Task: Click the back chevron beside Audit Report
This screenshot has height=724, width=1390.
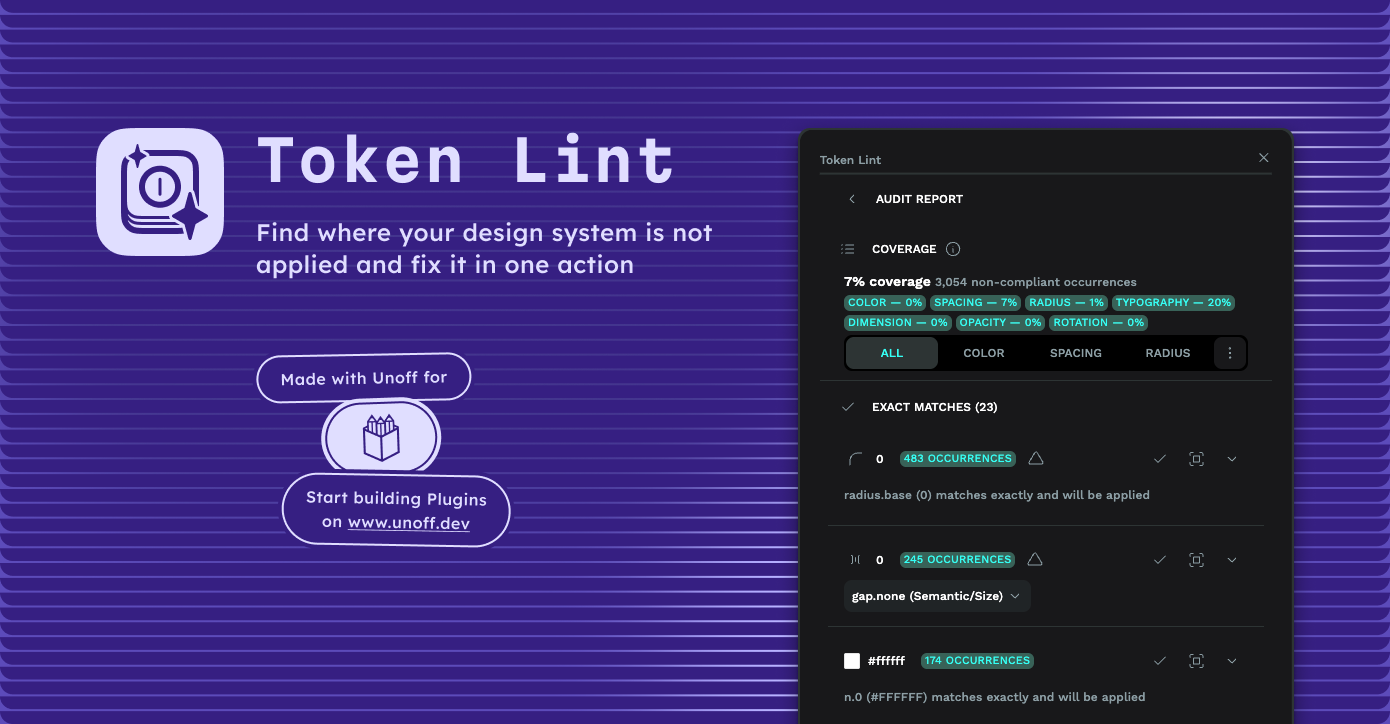Action: pyautogui.click(x=852, y=199)
